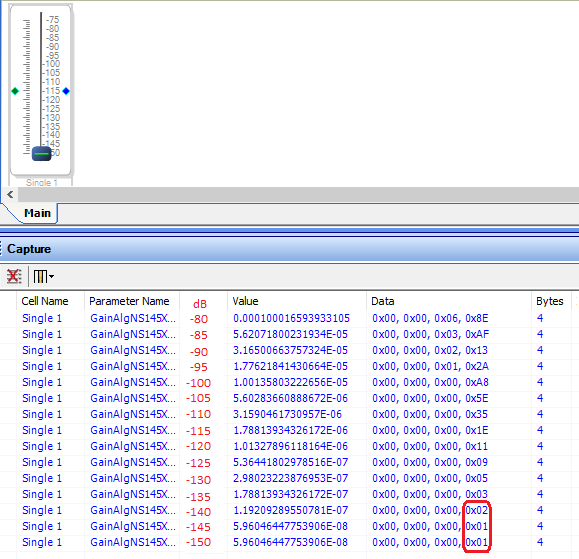Click the green diamond marker beside slider
Screen dimensions: 579x559
[15, 91]
